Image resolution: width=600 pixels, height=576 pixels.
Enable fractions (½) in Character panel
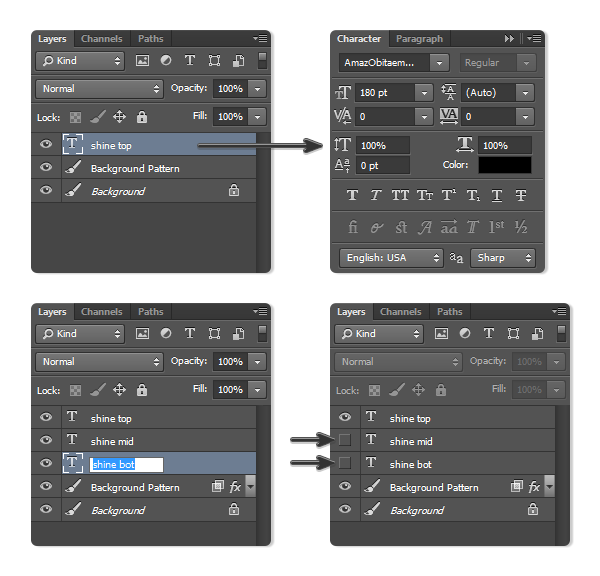521,227
